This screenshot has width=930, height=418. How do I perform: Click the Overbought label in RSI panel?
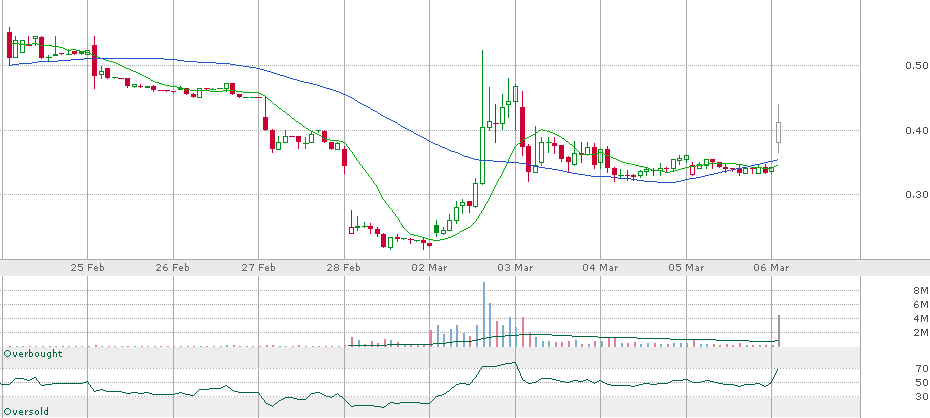click(33, 354)
